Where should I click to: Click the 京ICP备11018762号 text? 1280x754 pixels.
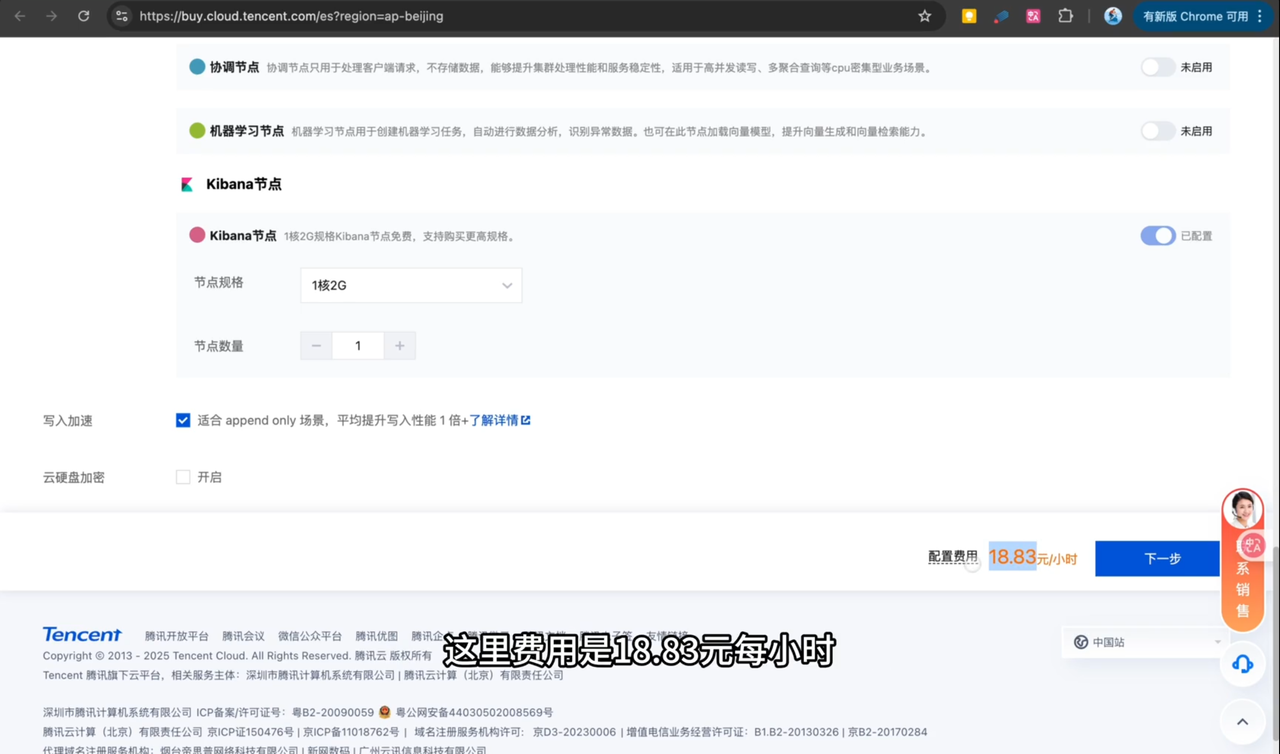pyautogui.click(x=352, y=732)
